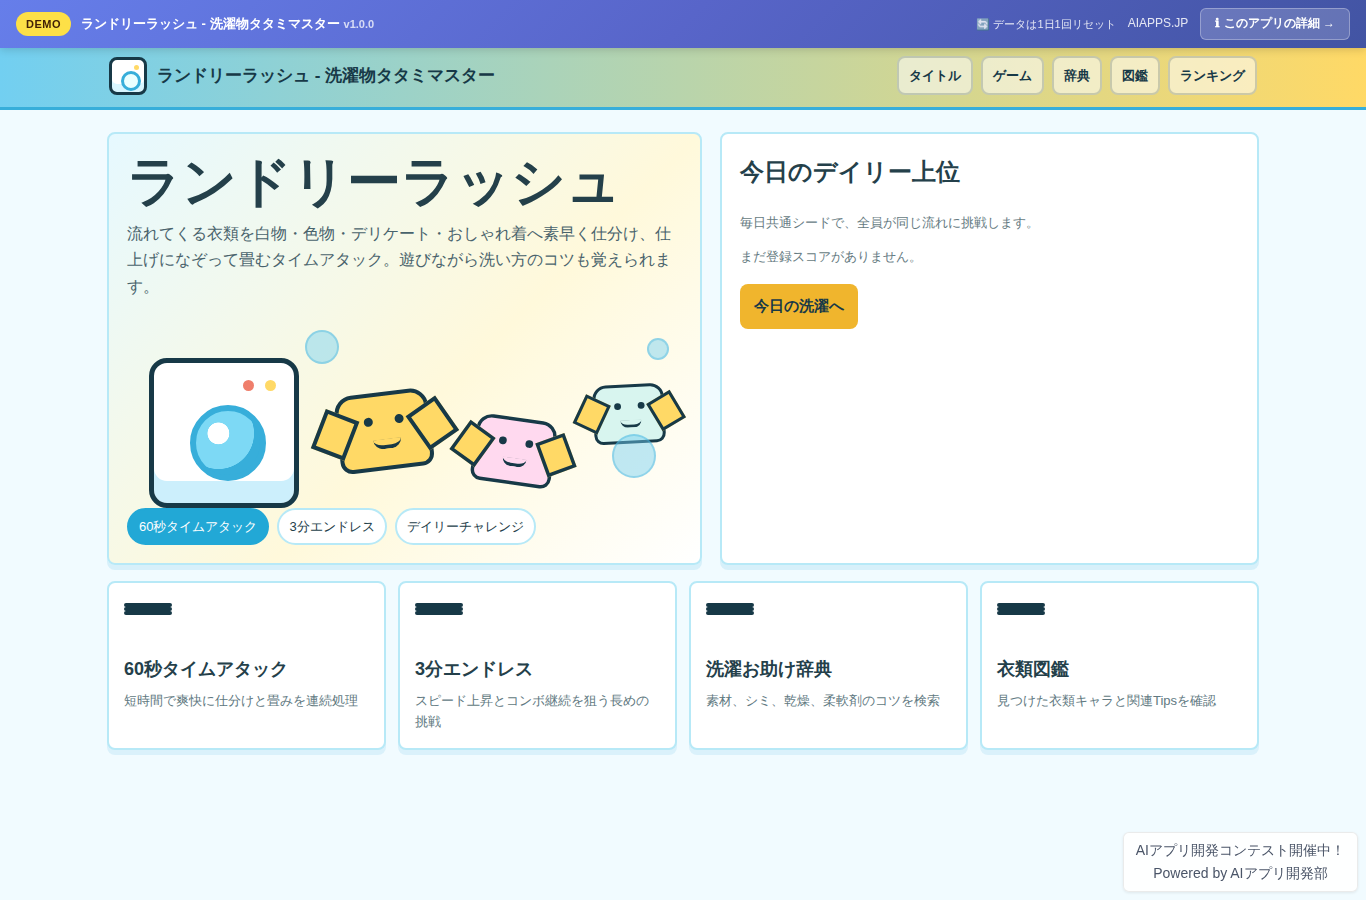
Task: Click the header app title ランドリーラッシュ - 洗濯物タタミマスター
Action: coord(326,76)
